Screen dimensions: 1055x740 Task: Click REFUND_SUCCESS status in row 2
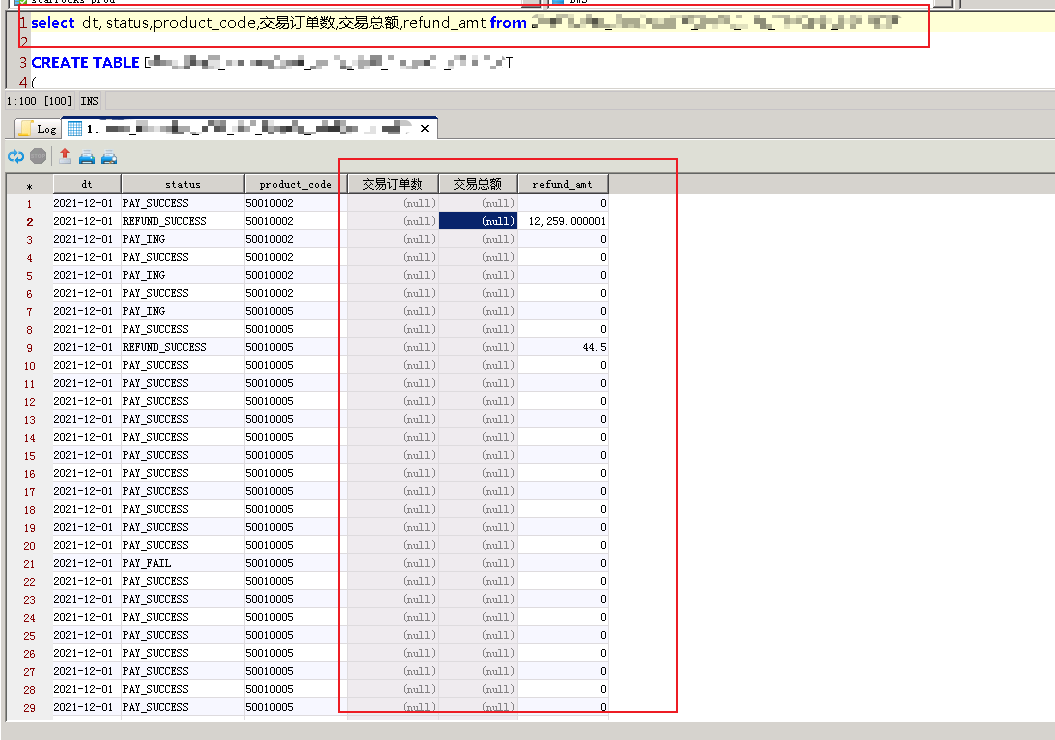[x=164, y=221]
